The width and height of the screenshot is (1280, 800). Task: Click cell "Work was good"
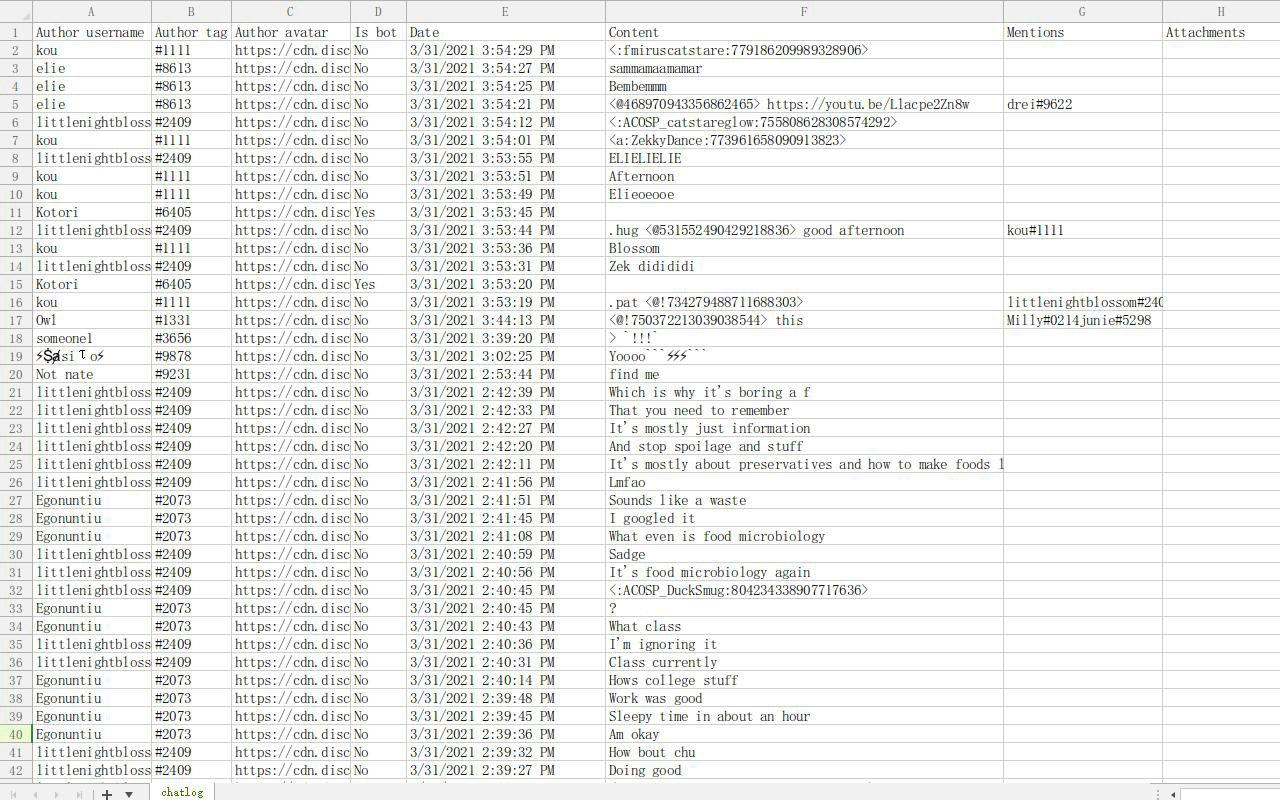804,698
